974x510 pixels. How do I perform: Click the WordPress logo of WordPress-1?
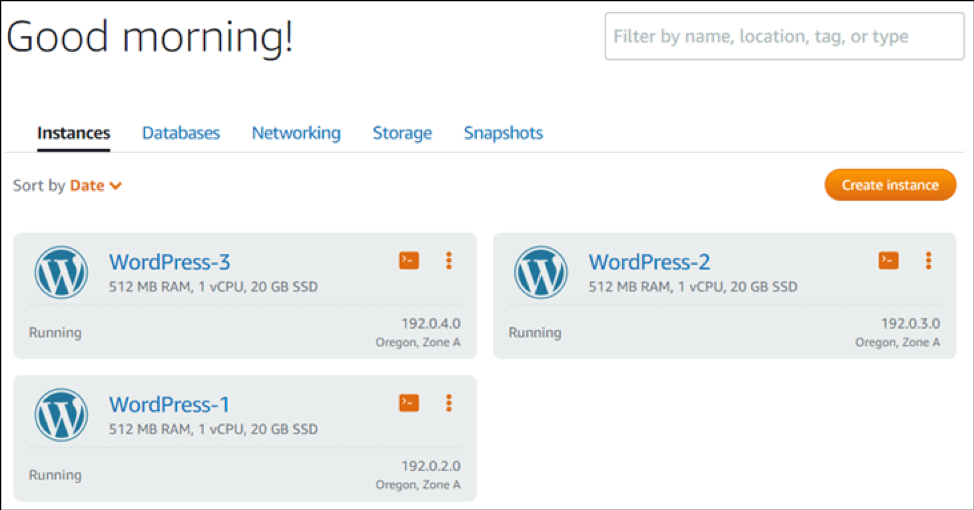pos(61,415)
